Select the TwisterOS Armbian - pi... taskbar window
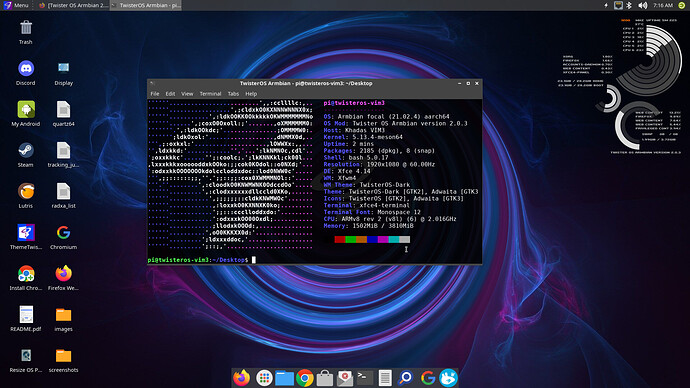The image size is (690, 388). [x=146, y=5]
